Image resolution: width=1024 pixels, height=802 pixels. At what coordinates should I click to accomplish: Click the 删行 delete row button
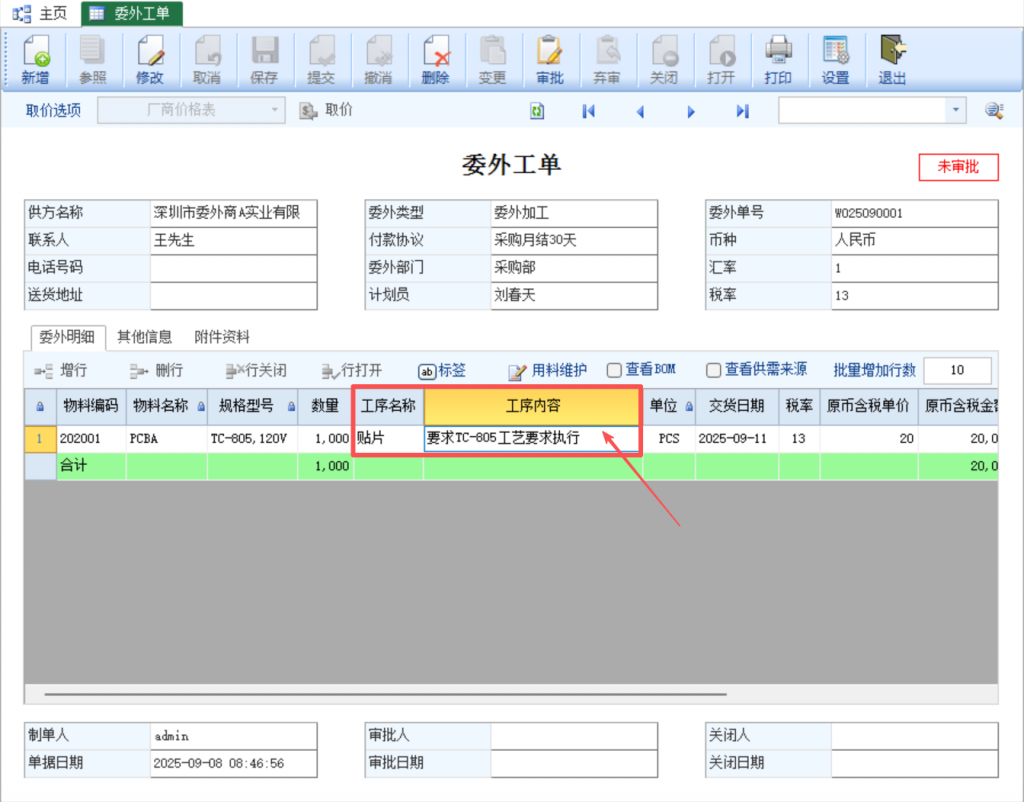tap(157, 370)
